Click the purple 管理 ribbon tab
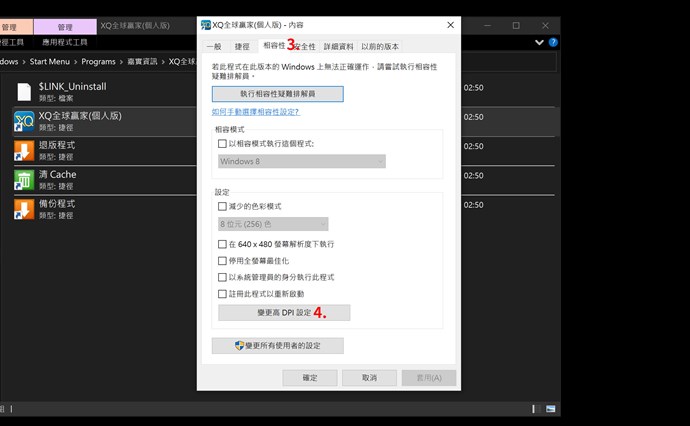 [65, 27]
